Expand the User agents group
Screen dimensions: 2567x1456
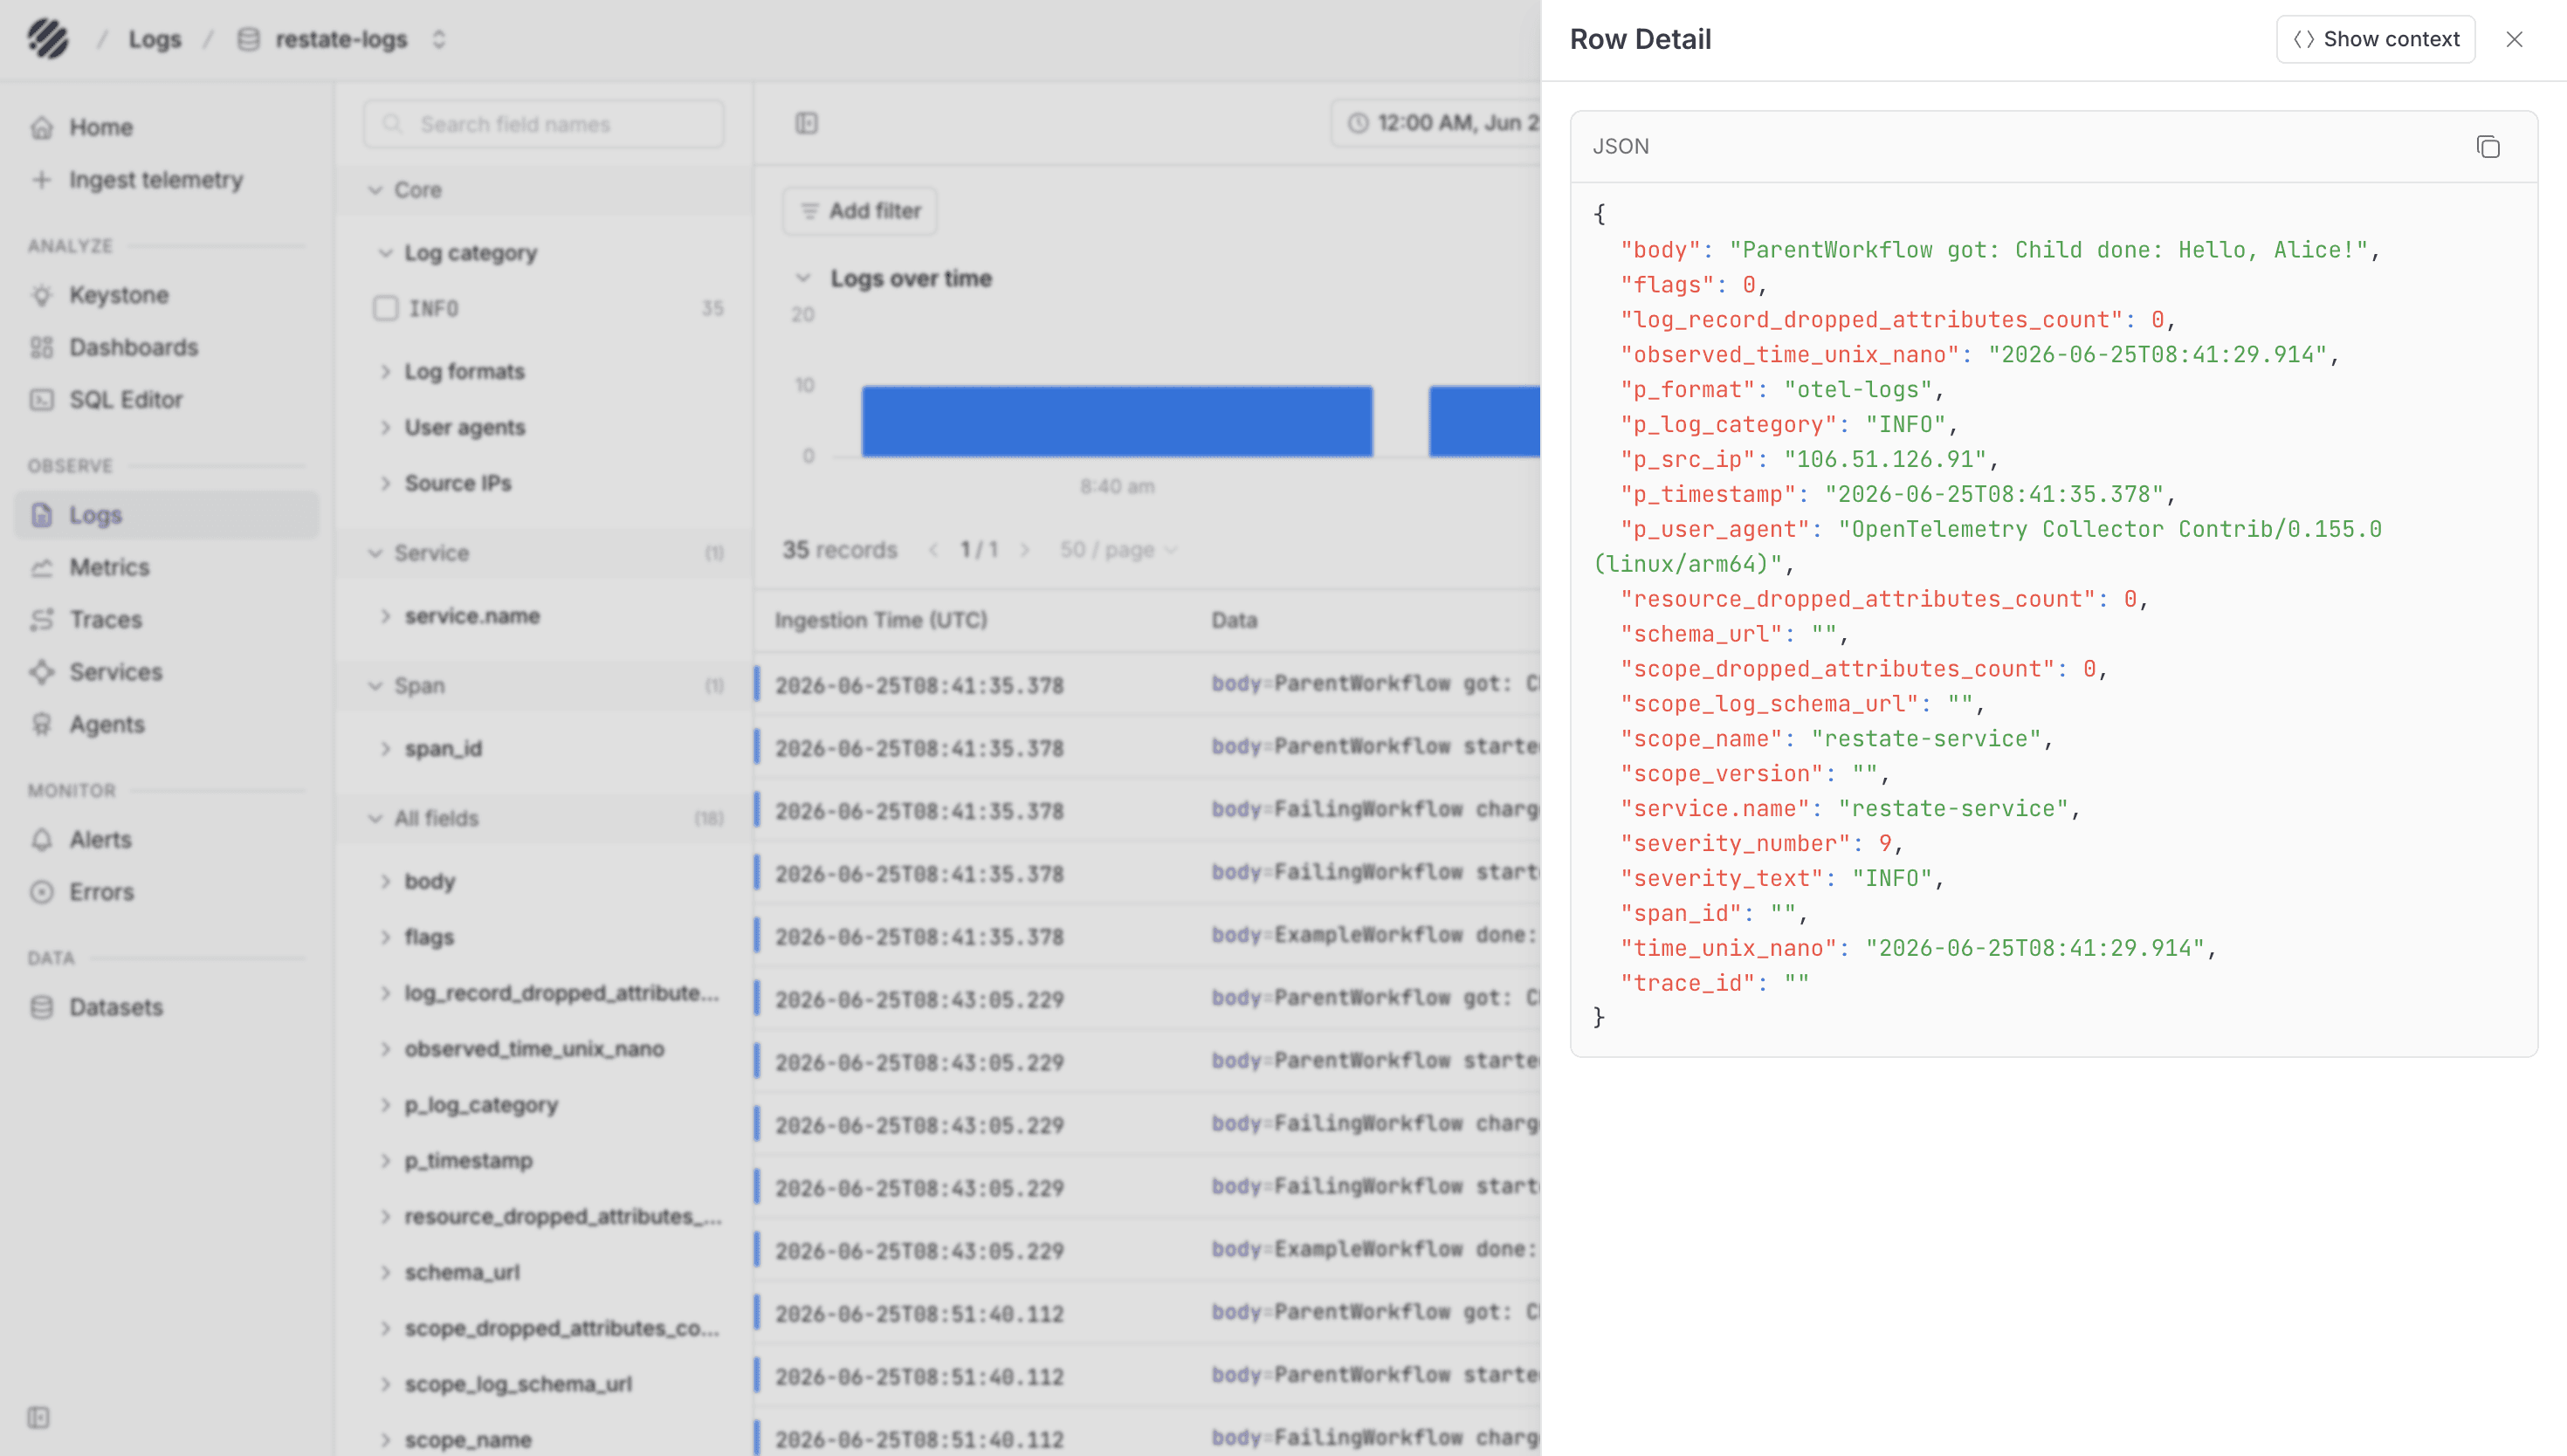click(385, 427)
